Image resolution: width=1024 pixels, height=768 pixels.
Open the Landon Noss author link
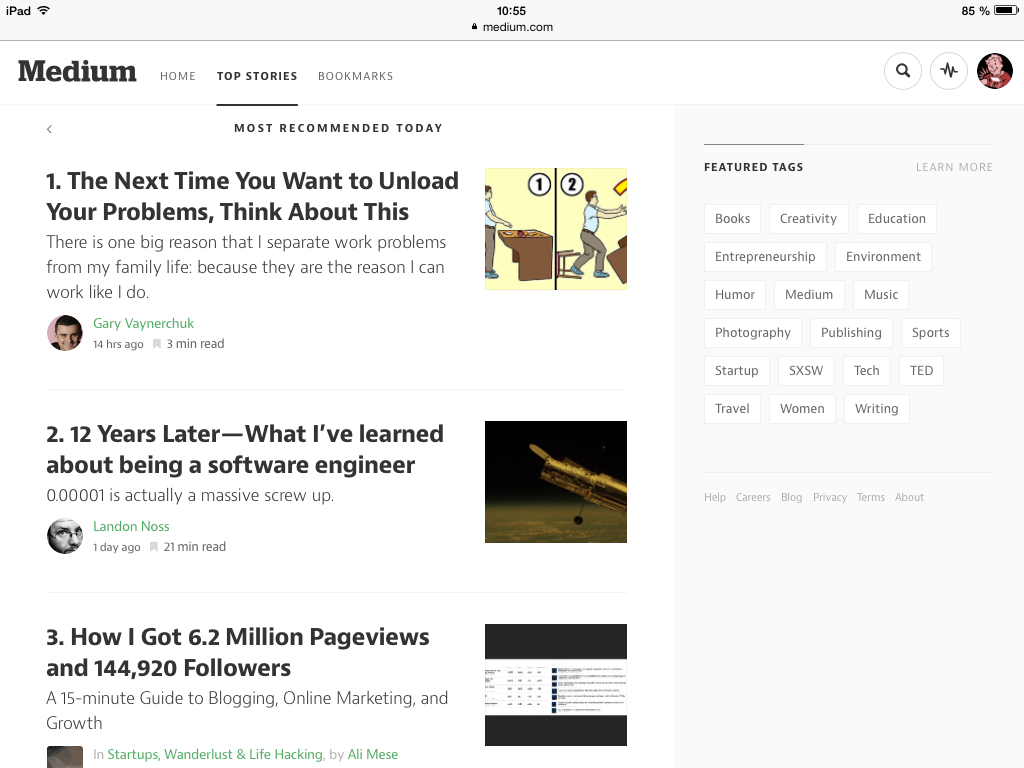coord(131,526)
